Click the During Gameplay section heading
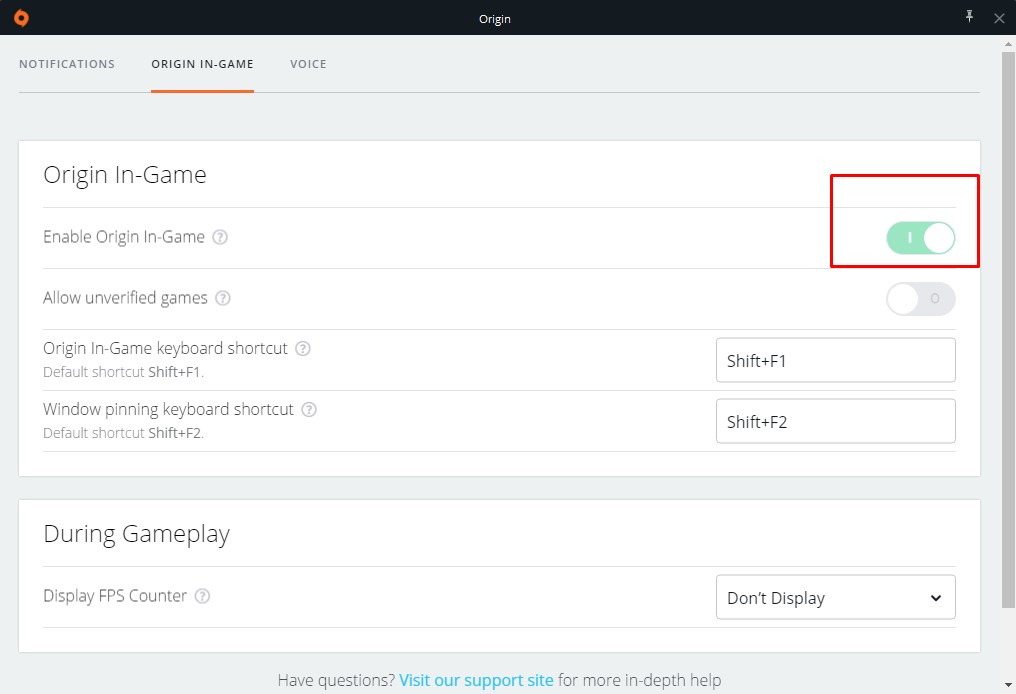 tap(137, 534)
